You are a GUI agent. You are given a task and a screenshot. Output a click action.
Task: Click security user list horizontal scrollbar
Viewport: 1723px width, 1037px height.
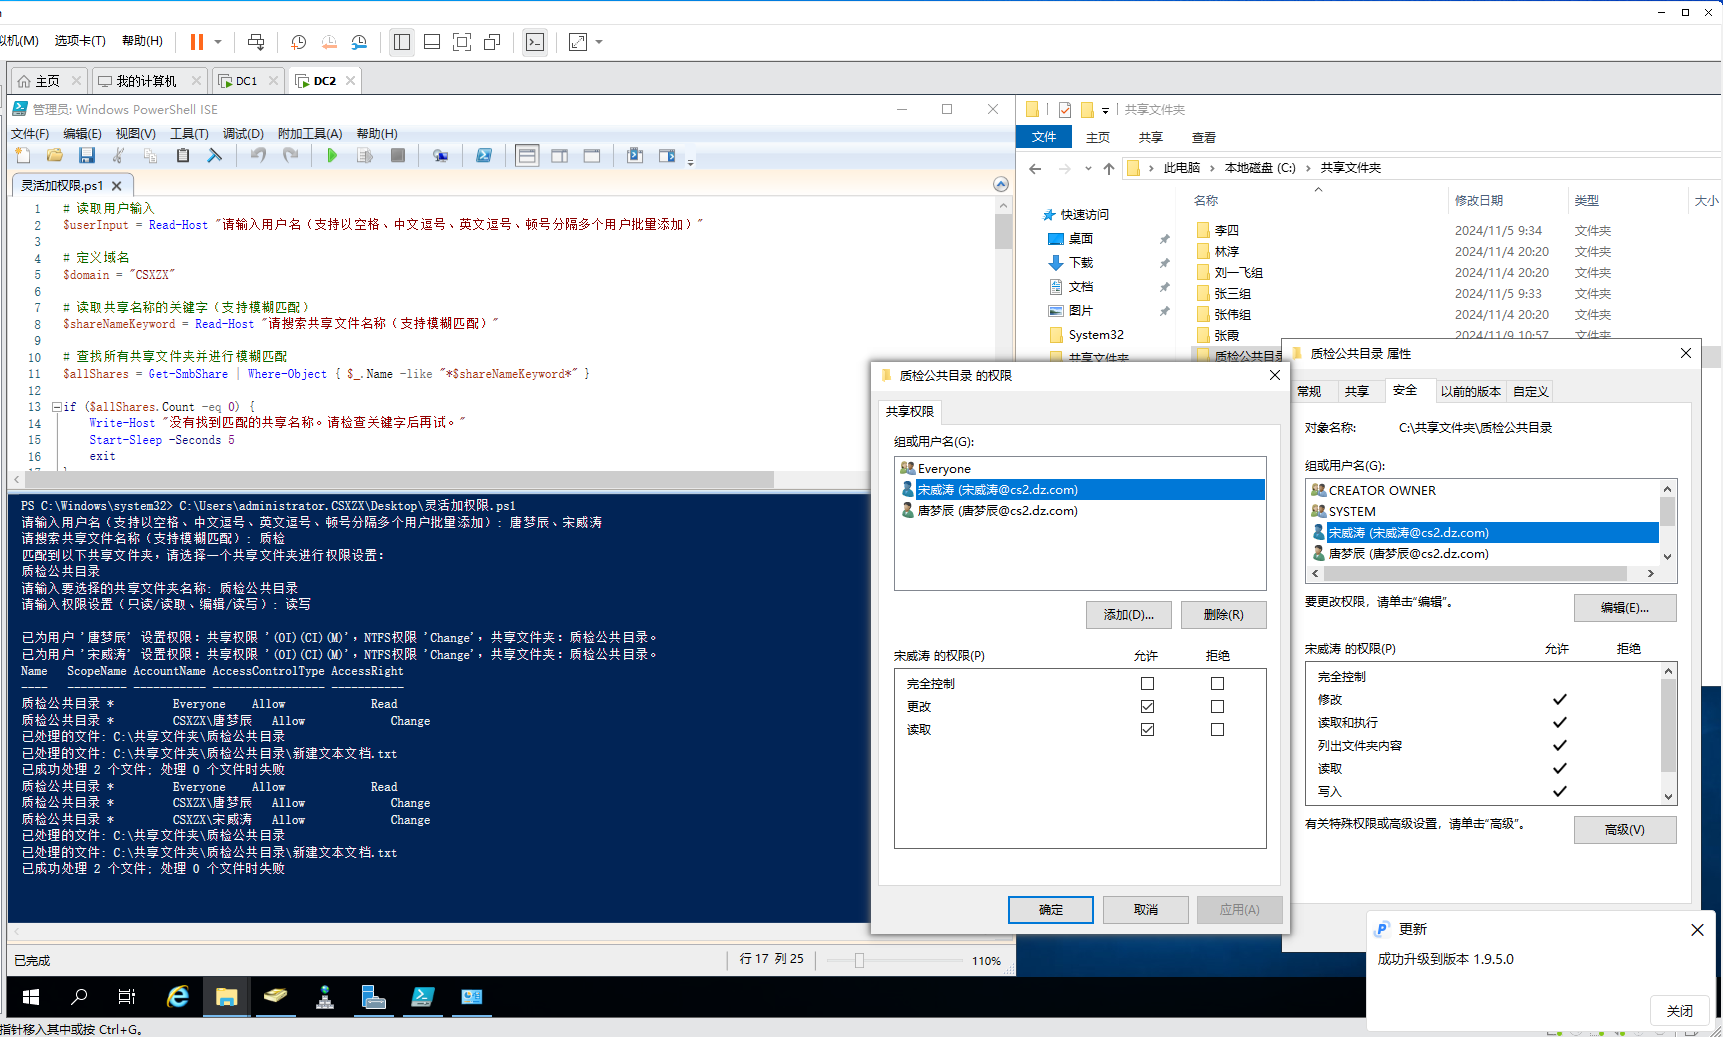click(1476, 574)
